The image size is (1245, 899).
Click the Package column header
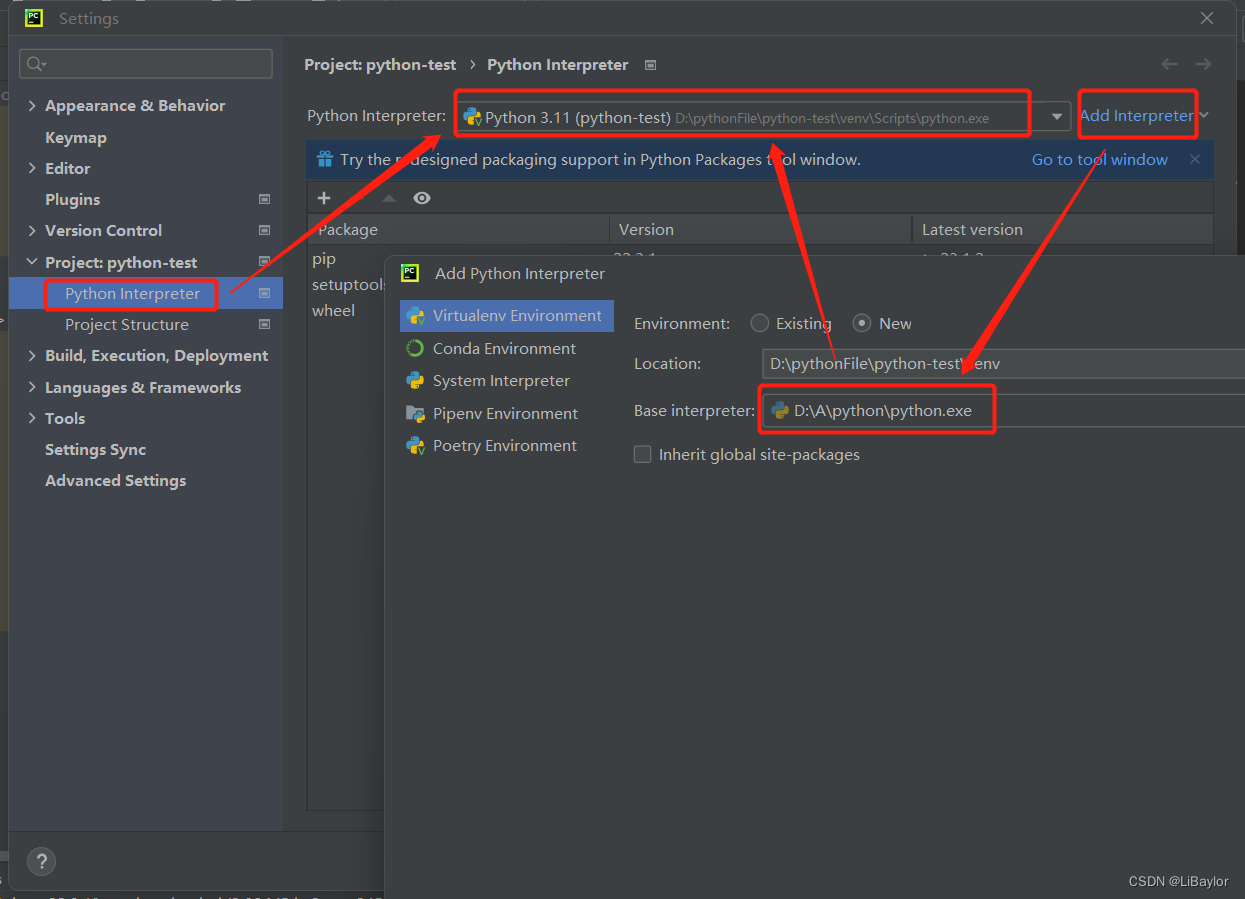(459, 229)
